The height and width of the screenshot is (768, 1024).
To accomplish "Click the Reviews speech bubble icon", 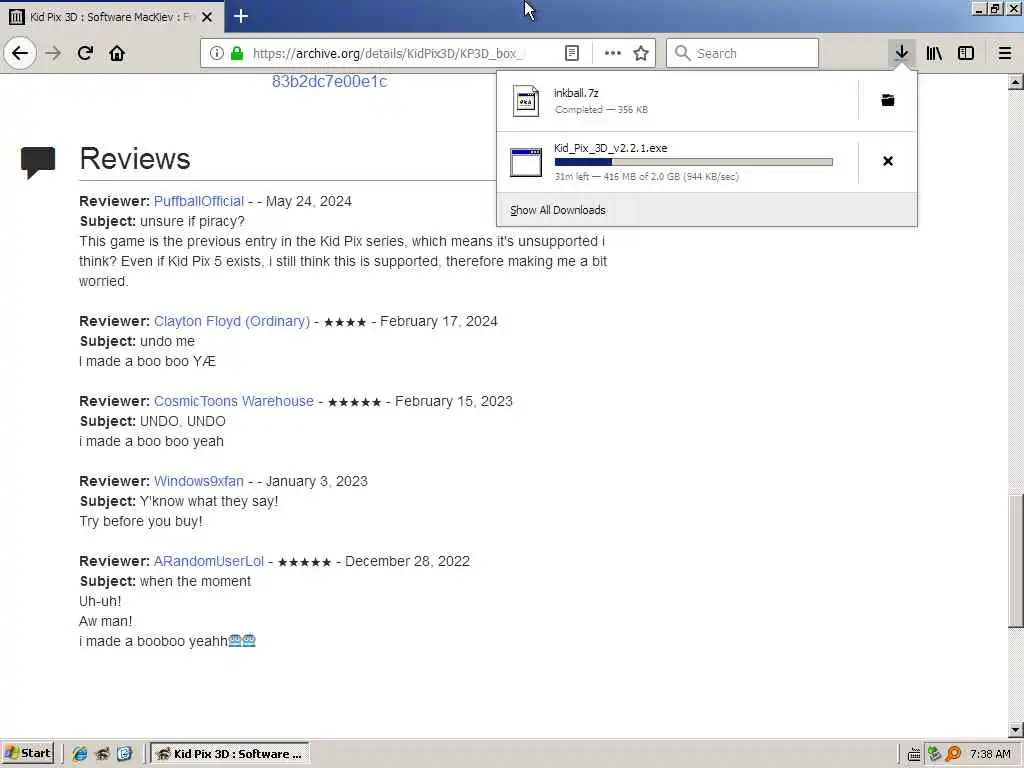I will coord(38,163).
